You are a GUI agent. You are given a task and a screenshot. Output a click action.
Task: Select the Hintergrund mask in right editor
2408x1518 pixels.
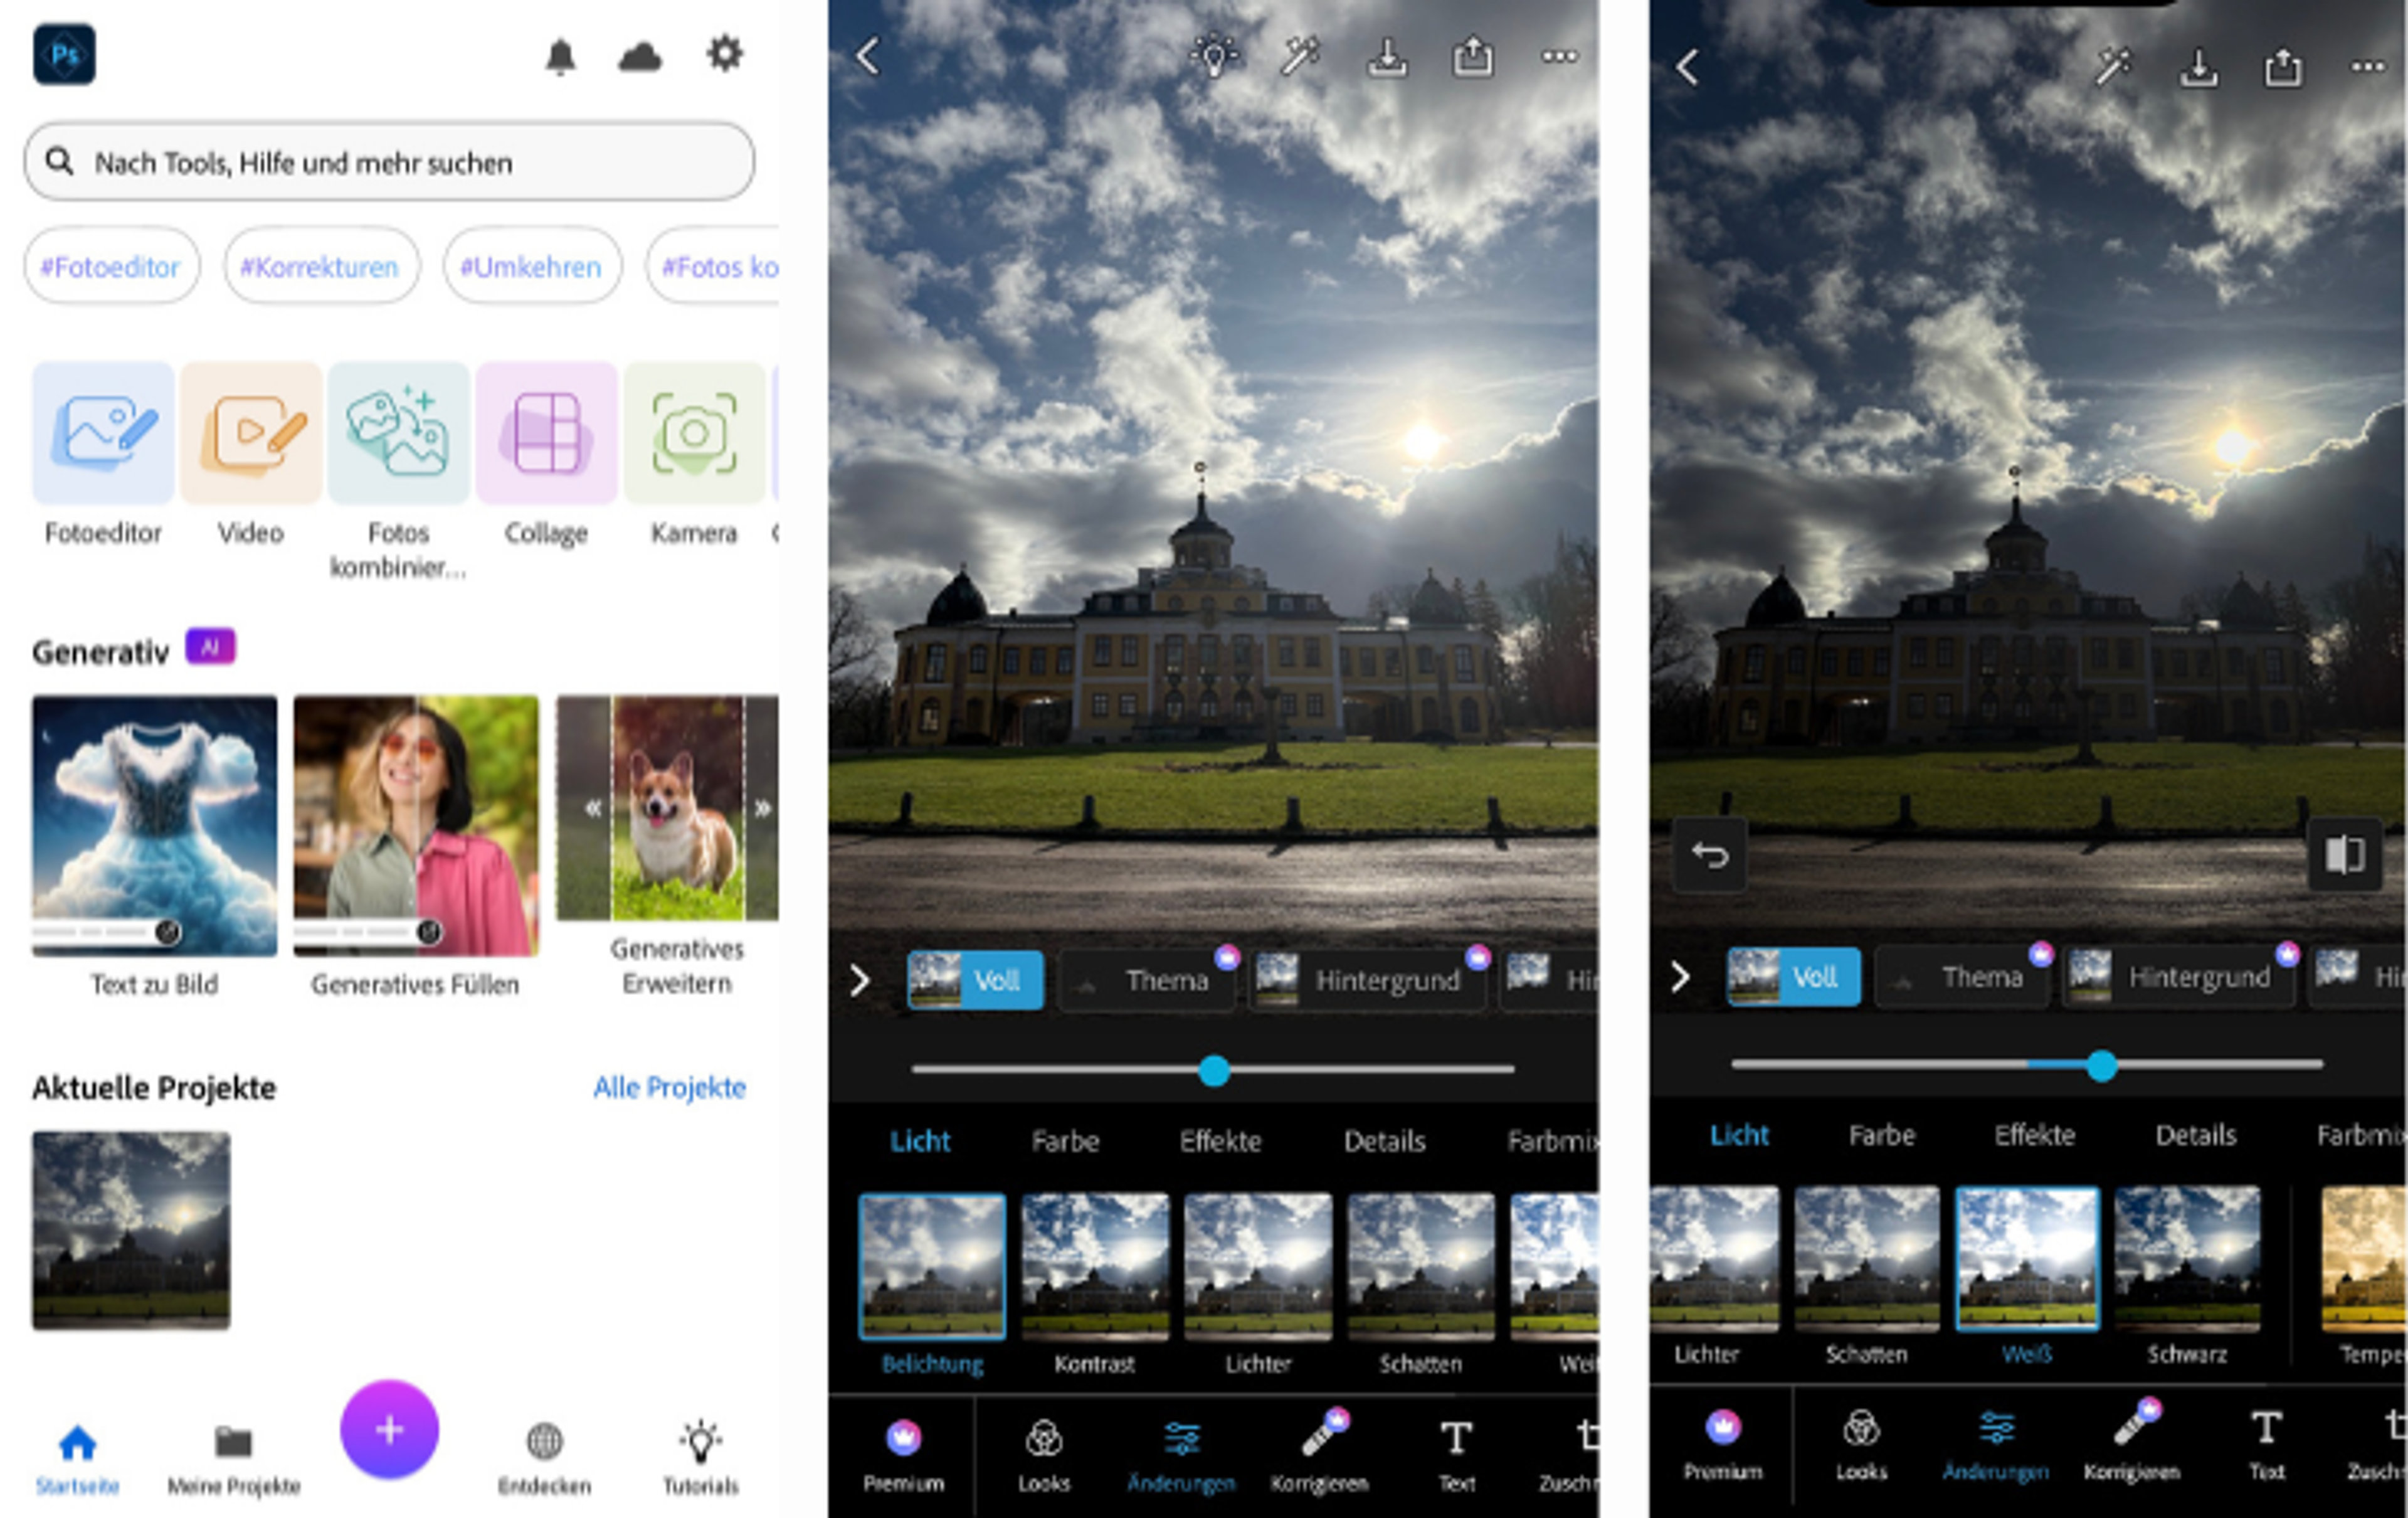(2180, 977)
